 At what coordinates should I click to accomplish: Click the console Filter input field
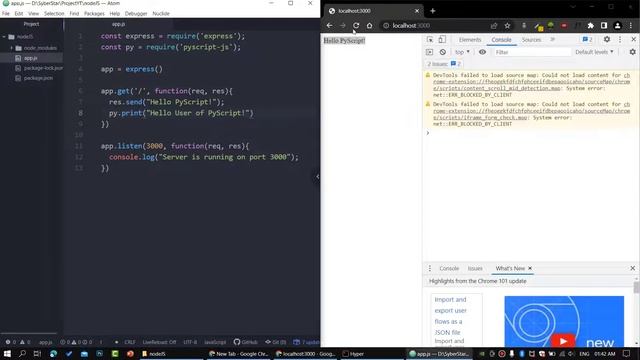click(x=532, y=52)
